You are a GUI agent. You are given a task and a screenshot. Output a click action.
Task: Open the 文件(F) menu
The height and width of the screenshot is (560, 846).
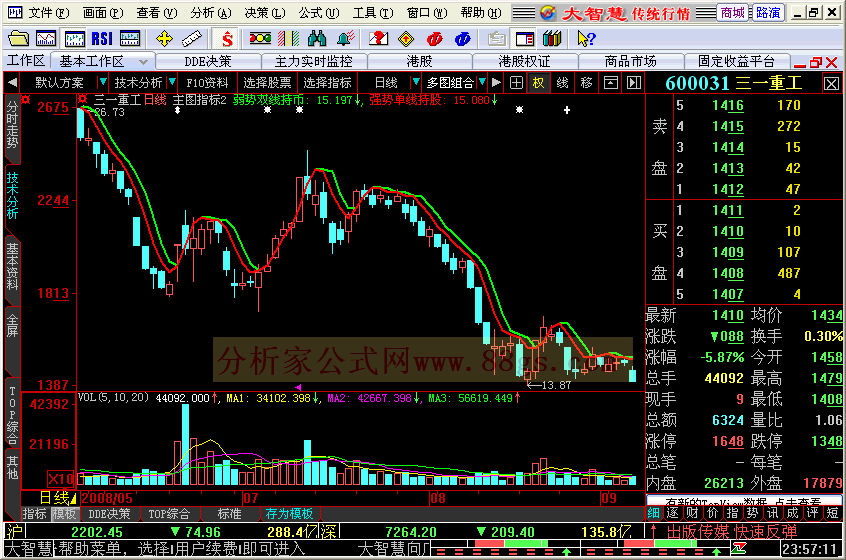coord(48,12)
